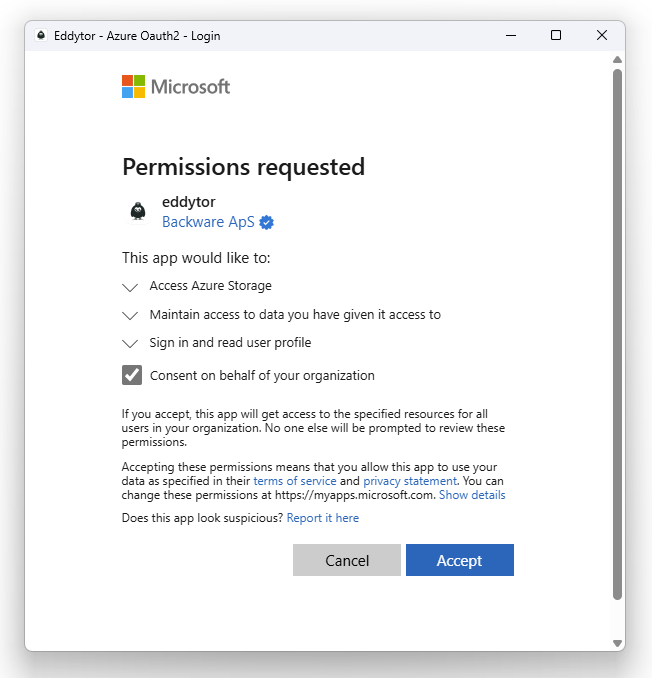652x678 pixels.
Task: Expand Access Azure Storage permission
Action: coord(130,287)
